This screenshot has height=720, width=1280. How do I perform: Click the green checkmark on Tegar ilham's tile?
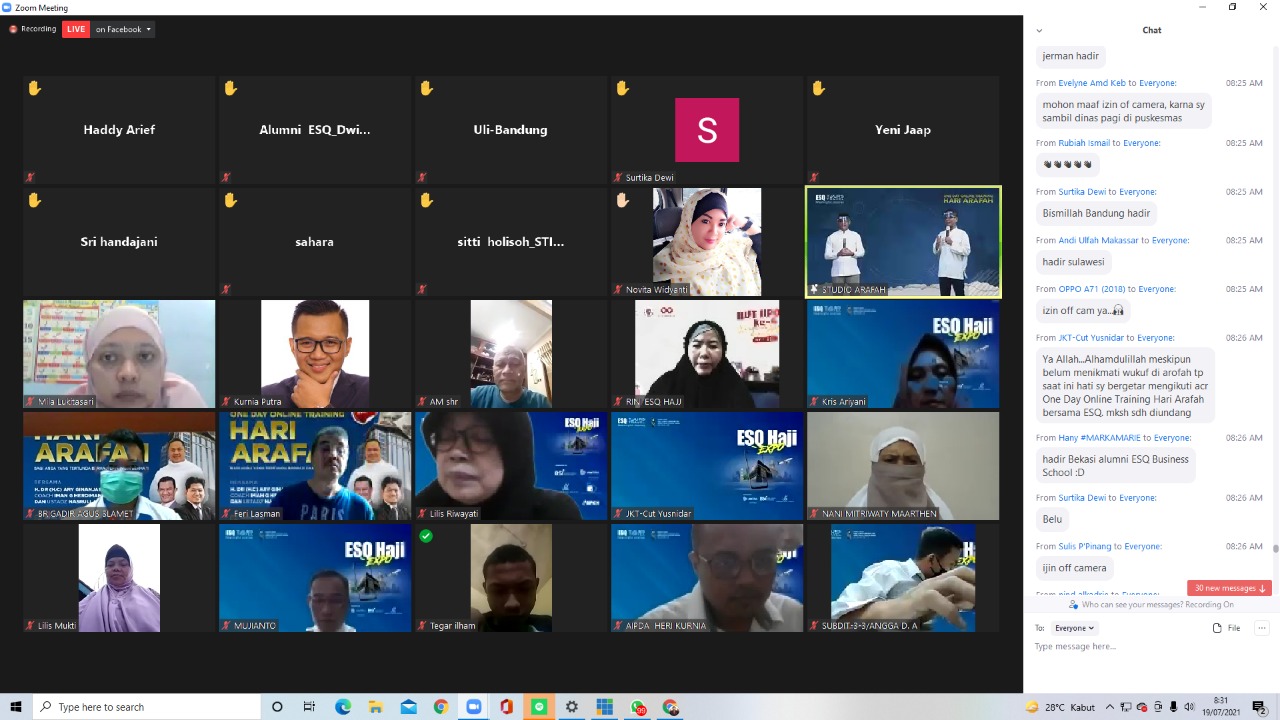coord(426,536)
